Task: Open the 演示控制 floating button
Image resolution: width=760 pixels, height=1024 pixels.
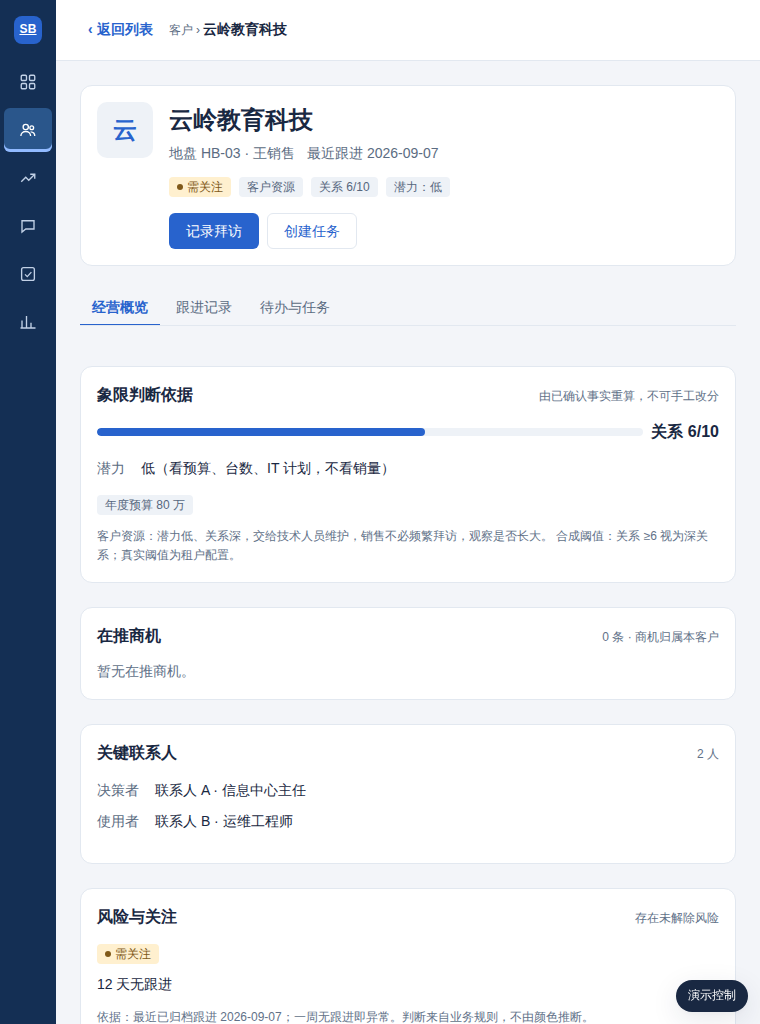Action: pos(712,995)
